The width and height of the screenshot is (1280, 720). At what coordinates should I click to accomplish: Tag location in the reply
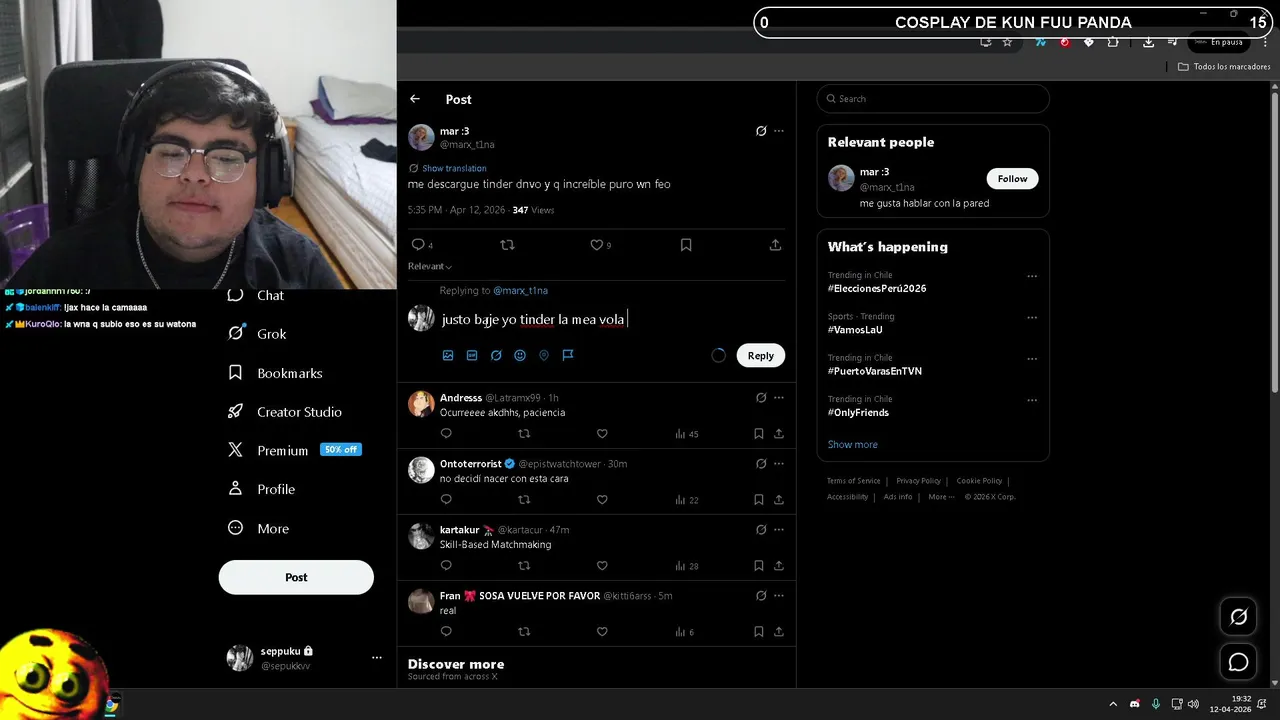pos(544,355)
